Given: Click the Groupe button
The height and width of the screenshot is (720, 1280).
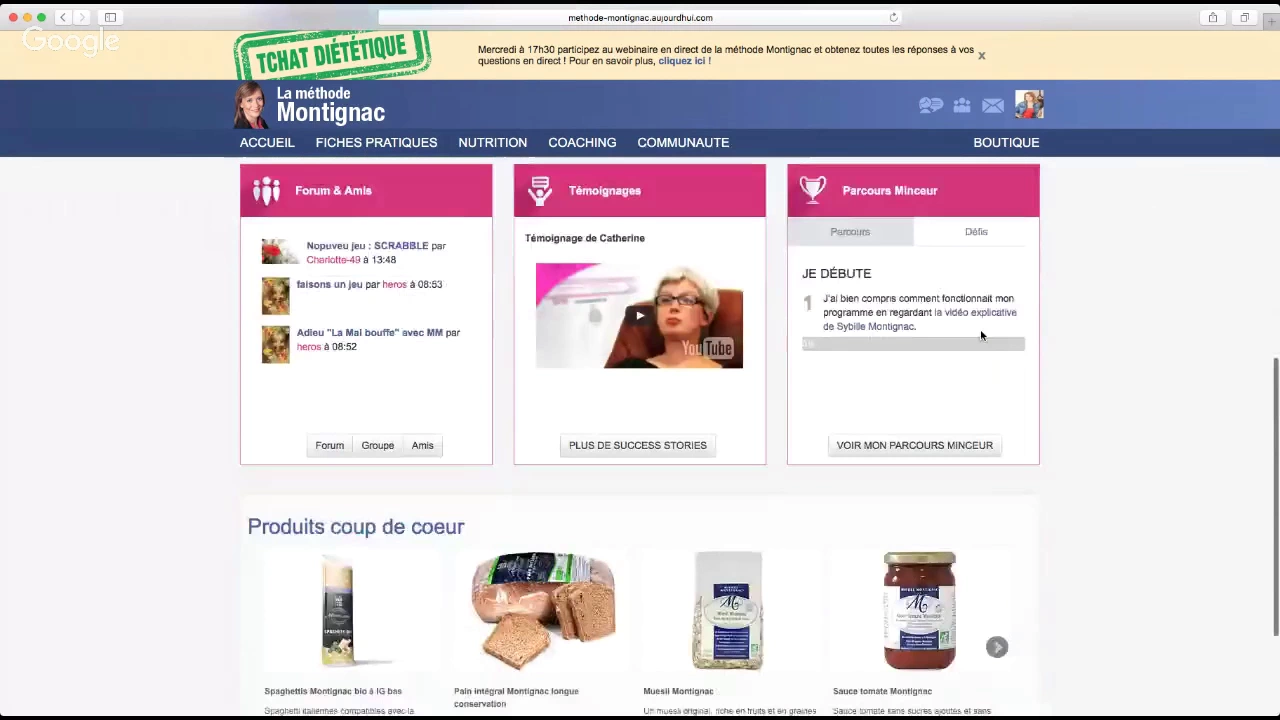Looking at the screenshot, I should point(377,445).
